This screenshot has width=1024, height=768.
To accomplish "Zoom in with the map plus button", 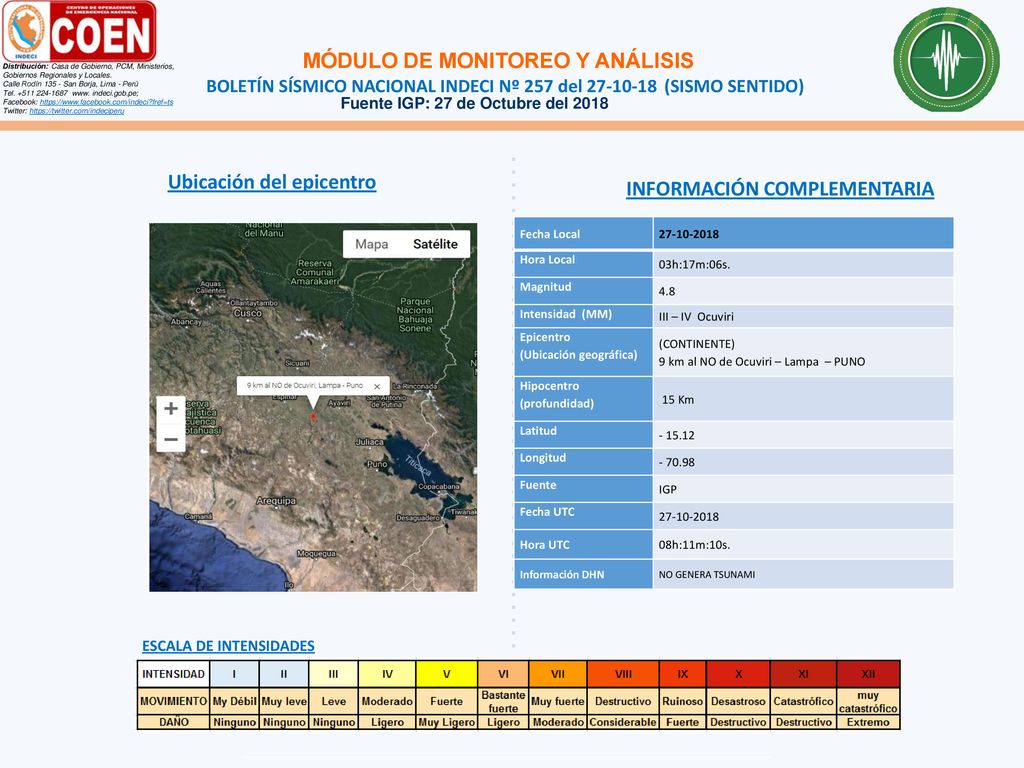I will click(x=171, y=409).
